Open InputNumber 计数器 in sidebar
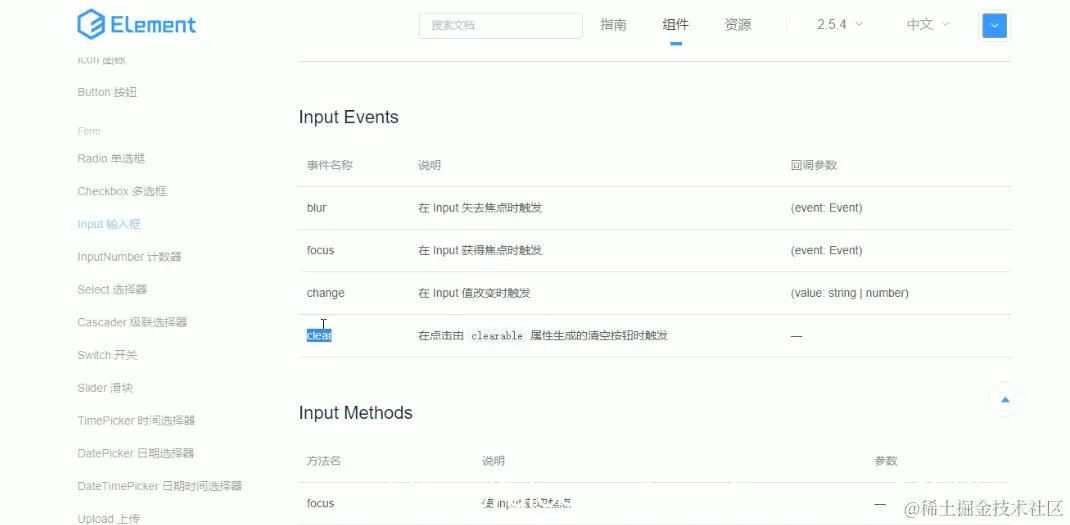Viewport: 1070px width, 525px height. pyautogui.click(x=130, y=257)
